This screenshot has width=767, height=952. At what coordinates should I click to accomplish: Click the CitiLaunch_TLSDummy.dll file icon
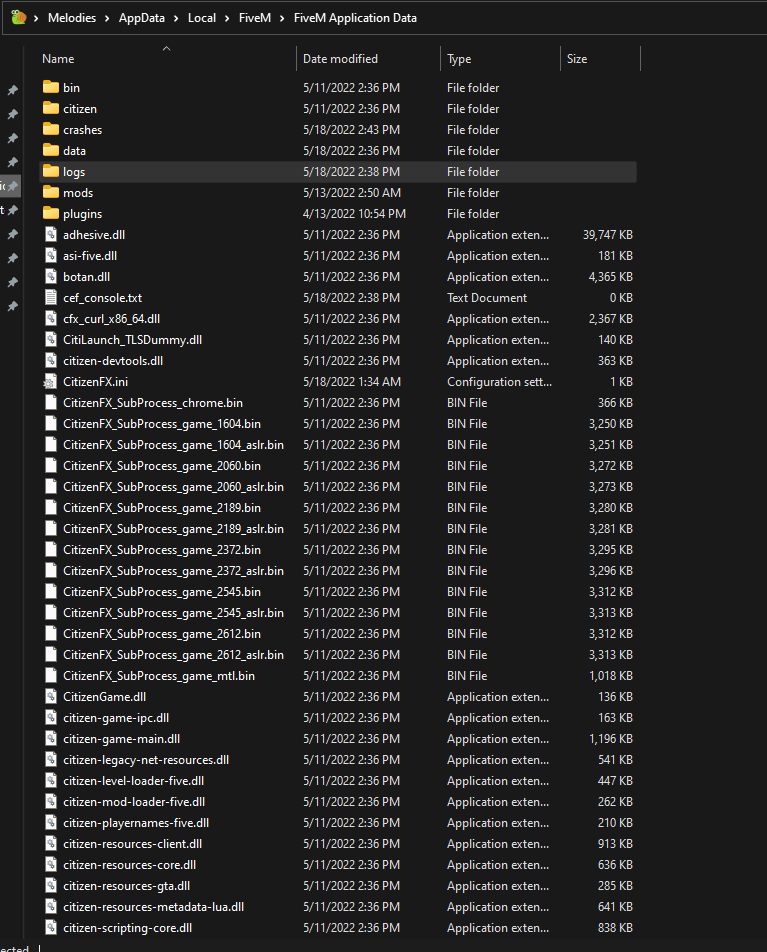pyautogui.click(x=52, y=339)
